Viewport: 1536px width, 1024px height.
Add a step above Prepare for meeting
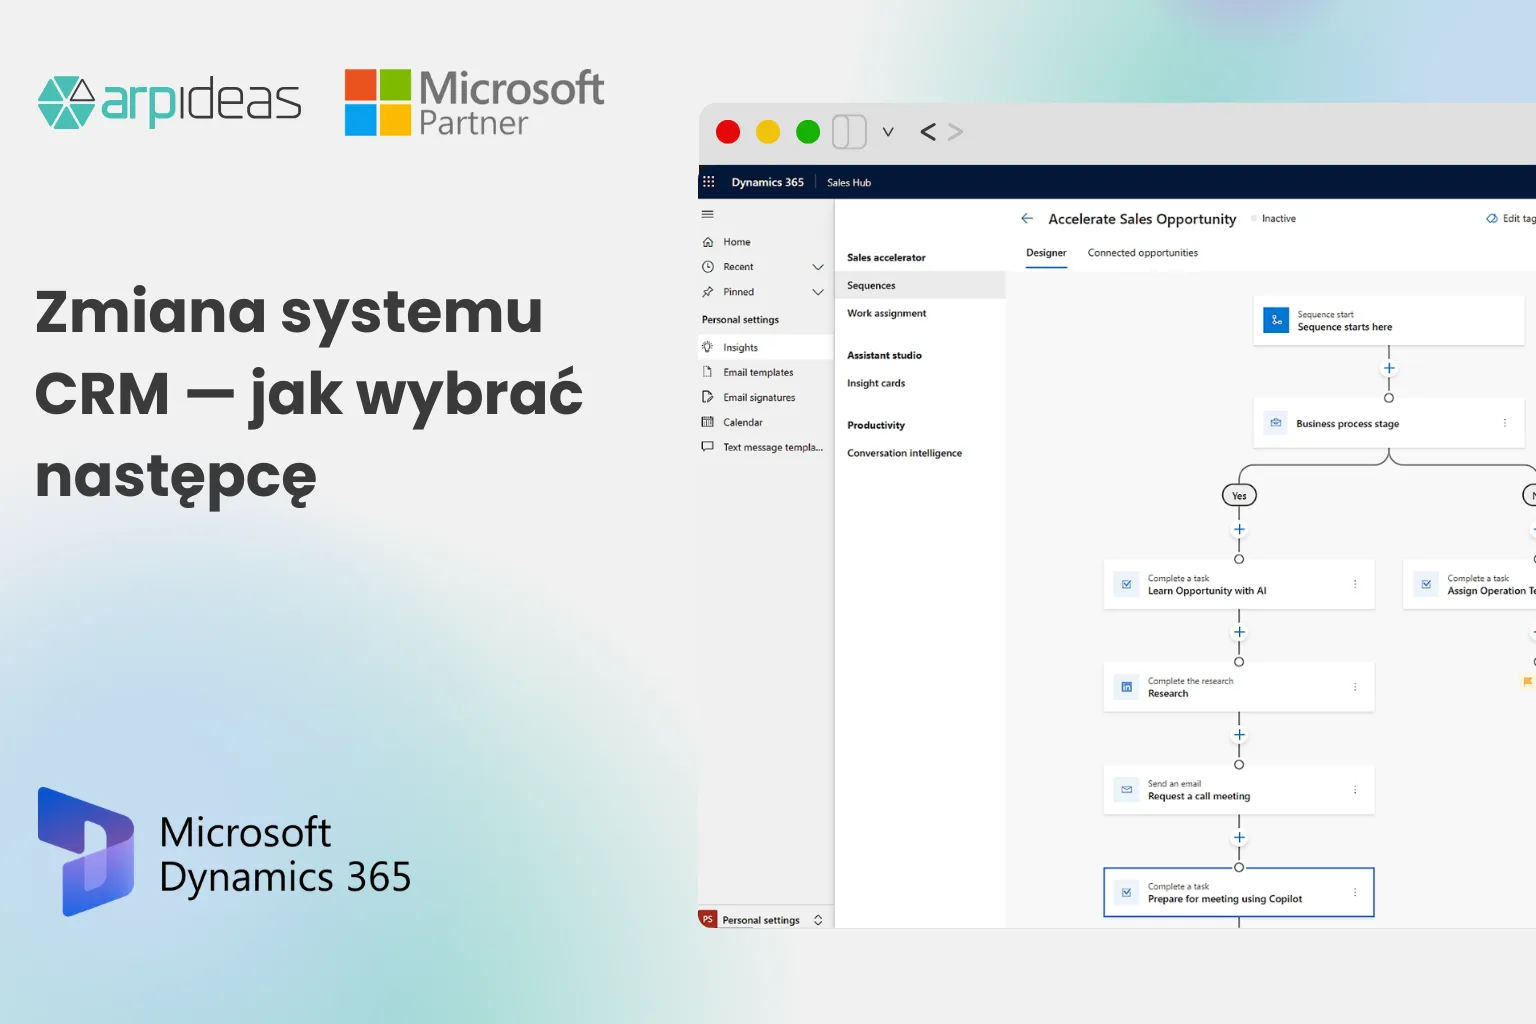1239,838
